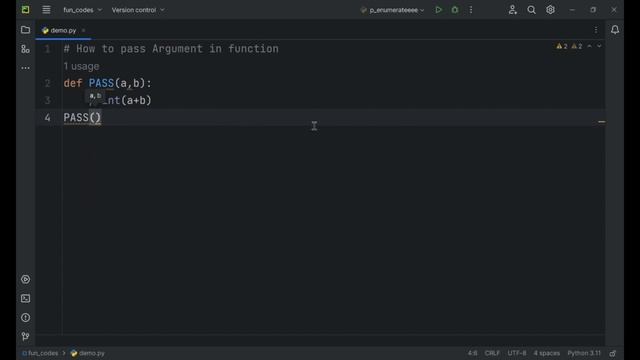The image size is (640, 360).
Task: Click the PASS function name on line 2
Action: tap(101, 83)
